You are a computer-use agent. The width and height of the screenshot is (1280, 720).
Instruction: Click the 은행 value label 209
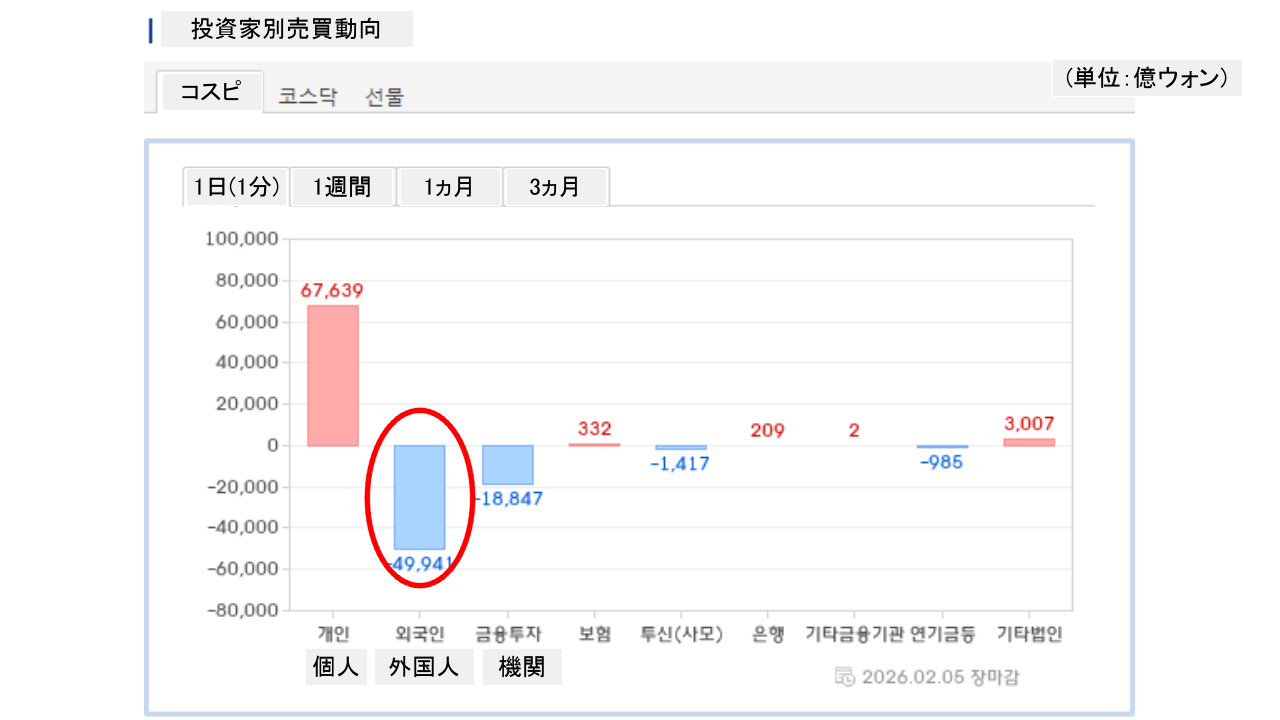coord(768,431)
